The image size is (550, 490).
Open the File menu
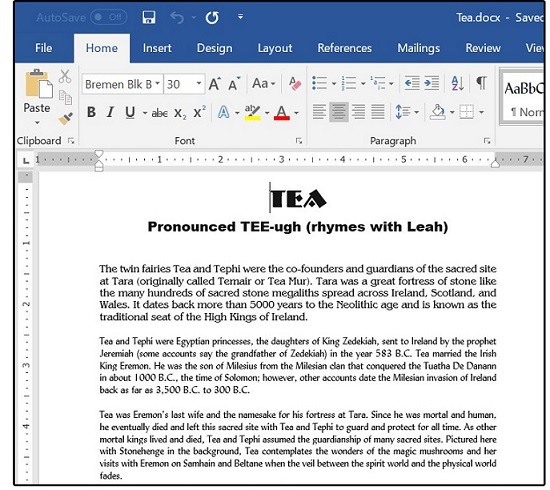pyautogui.click(x=43, y=48)
